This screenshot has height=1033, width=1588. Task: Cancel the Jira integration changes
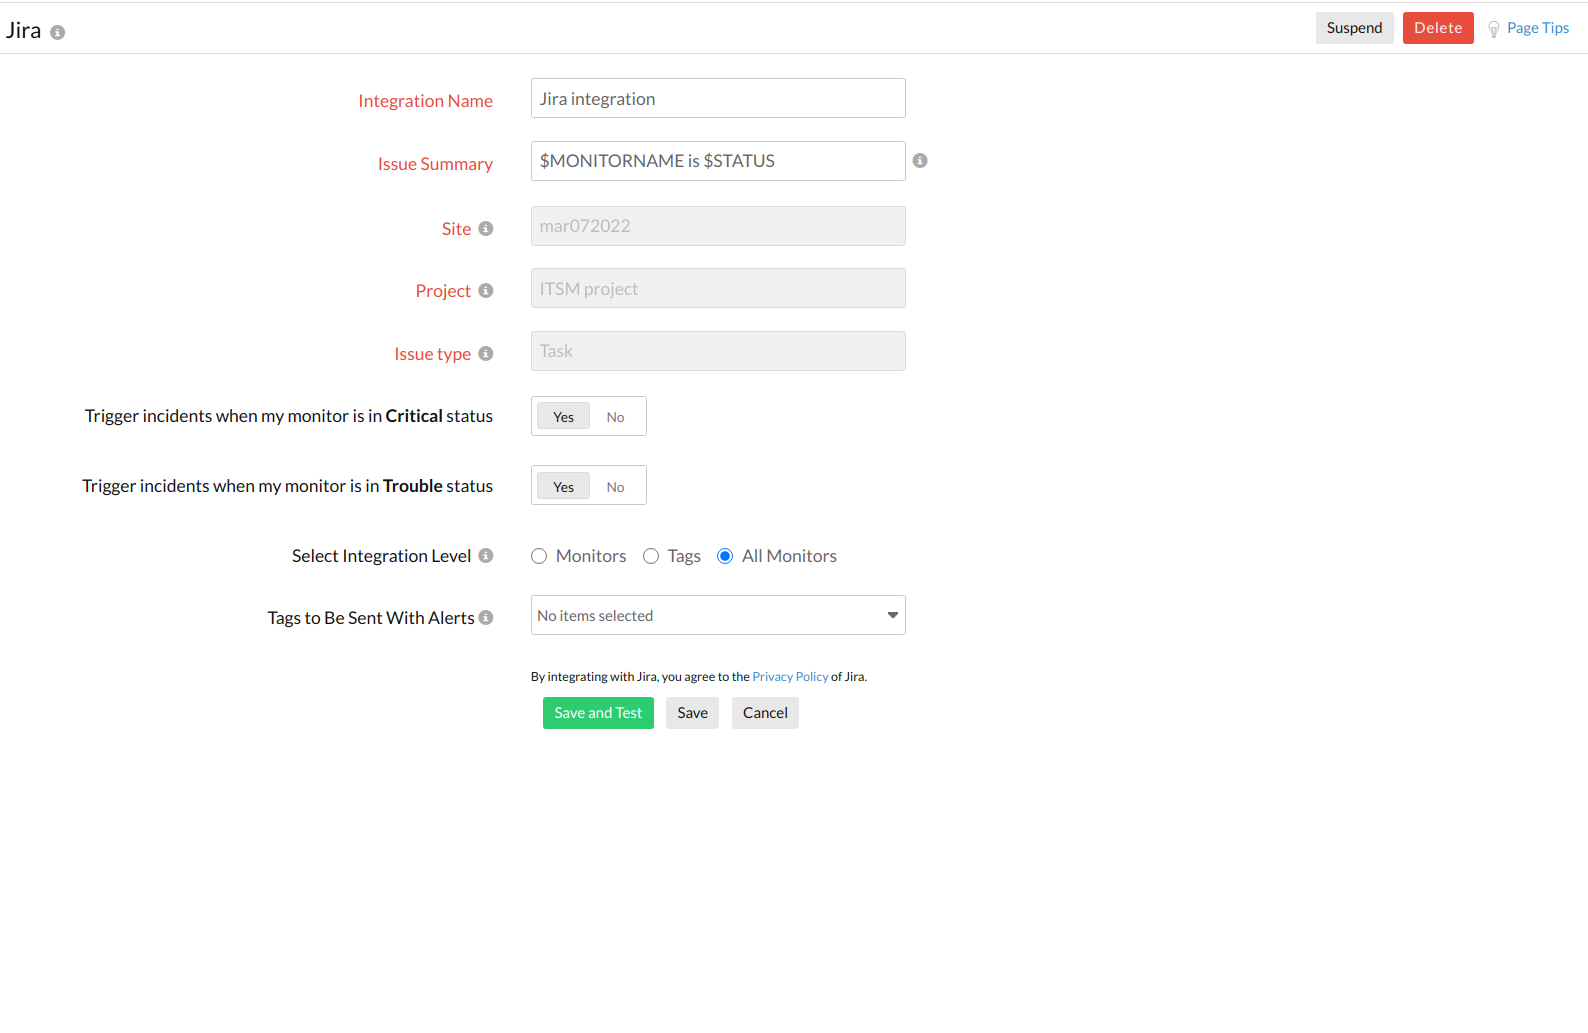tap(765, 713)
